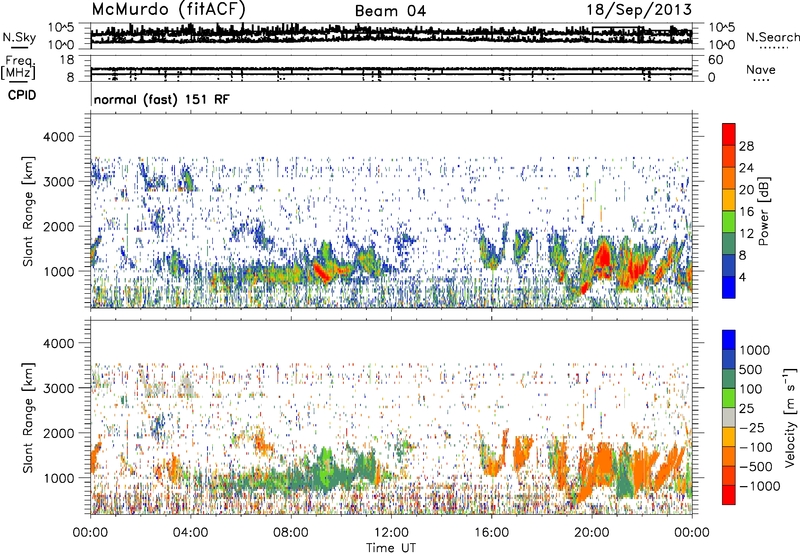
Task: Click the 'Slant Range [km]' label of power panel
Action: (x=28, y=211)
